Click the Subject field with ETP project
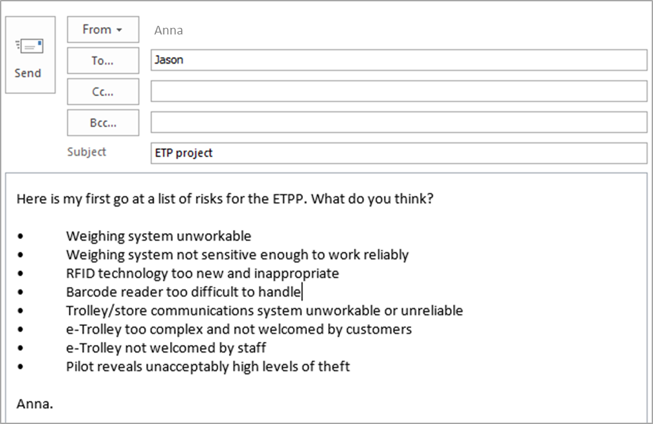 point(399,153)
